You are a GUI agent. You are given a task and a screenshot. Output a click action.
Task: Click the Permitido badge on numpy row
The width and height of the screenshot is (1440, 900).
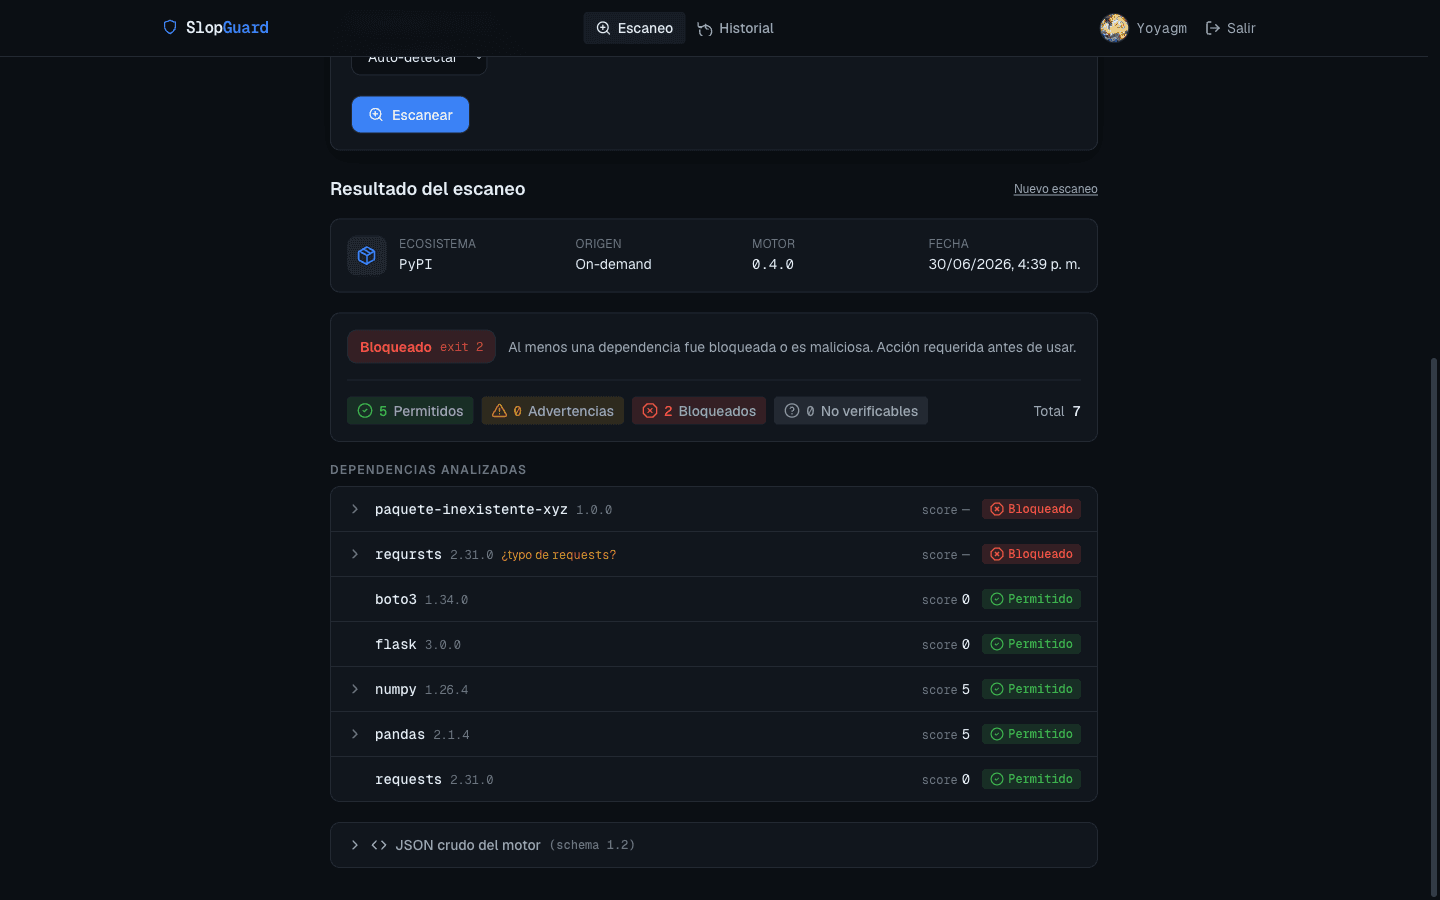(x=1031, y=689)
